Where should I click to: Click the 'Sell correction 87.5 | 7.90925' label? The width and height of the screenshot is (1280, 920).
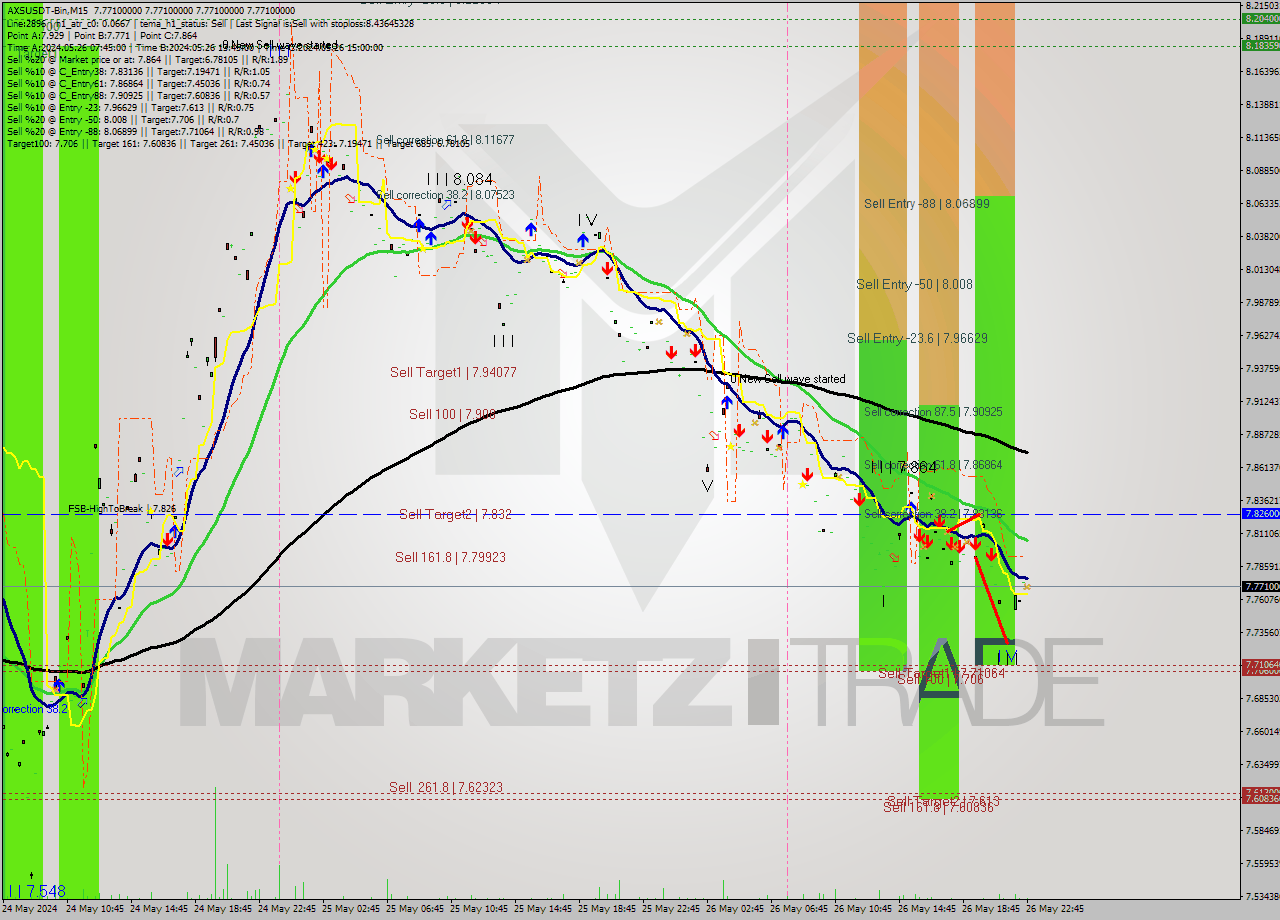[x=933, y=412]
